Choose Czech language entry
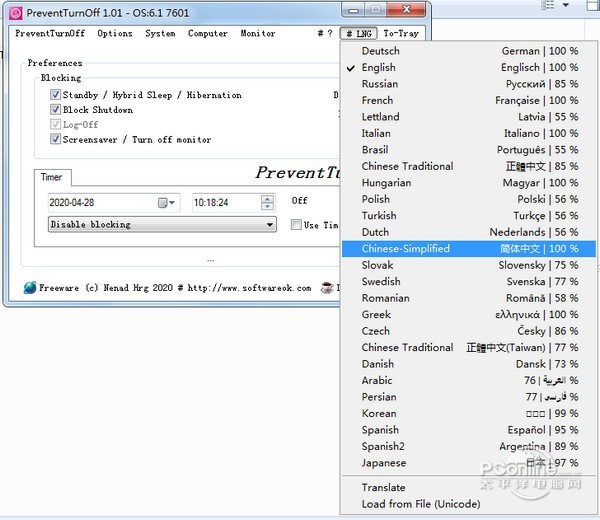This screenshot has width=600, height=520. [x=469, y=331]
